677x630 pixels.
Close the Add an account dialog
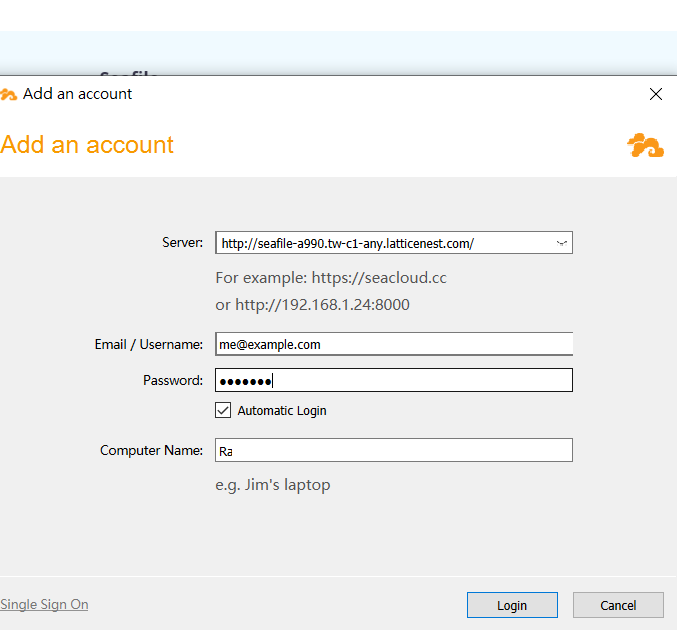pyautogui.click(x=656, y=94)
